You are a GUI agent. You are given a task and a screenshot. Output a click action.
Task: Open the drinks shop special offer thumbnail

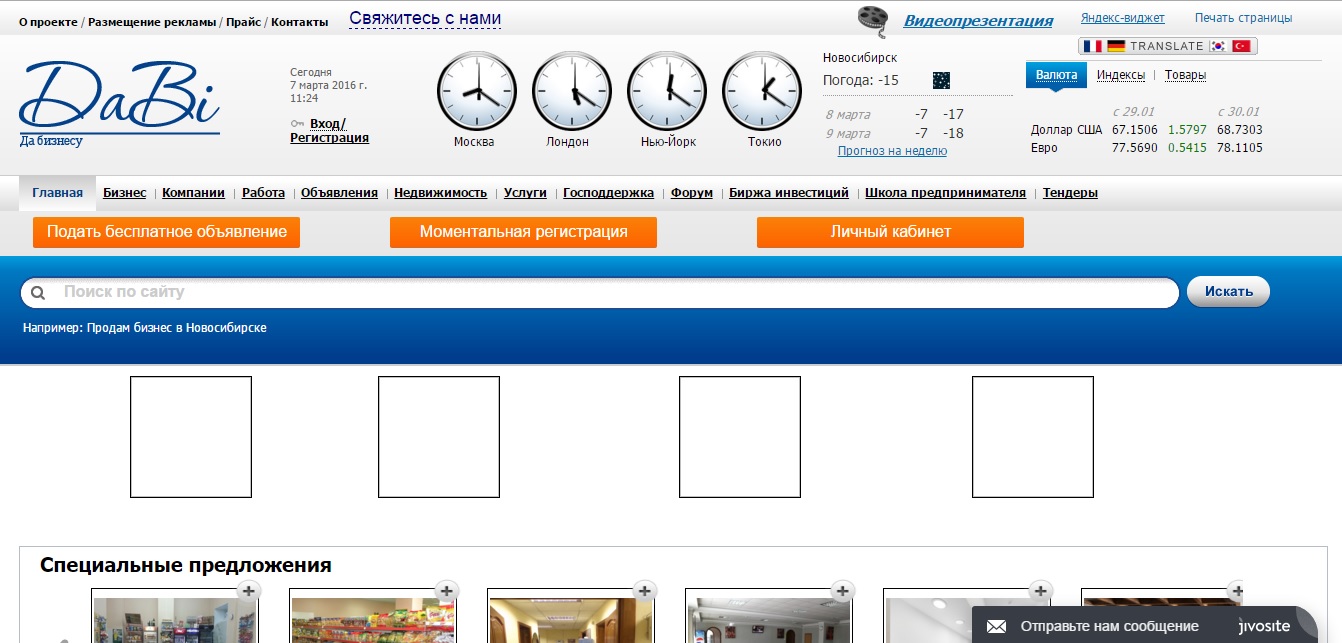tap(175, 615)
